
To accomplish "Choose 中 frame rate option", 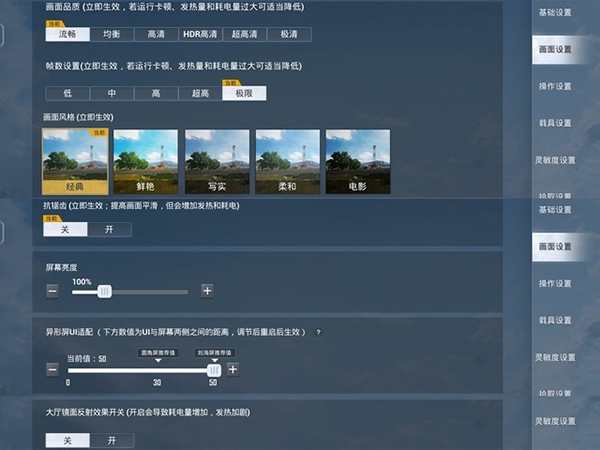I will pos(112,93).
